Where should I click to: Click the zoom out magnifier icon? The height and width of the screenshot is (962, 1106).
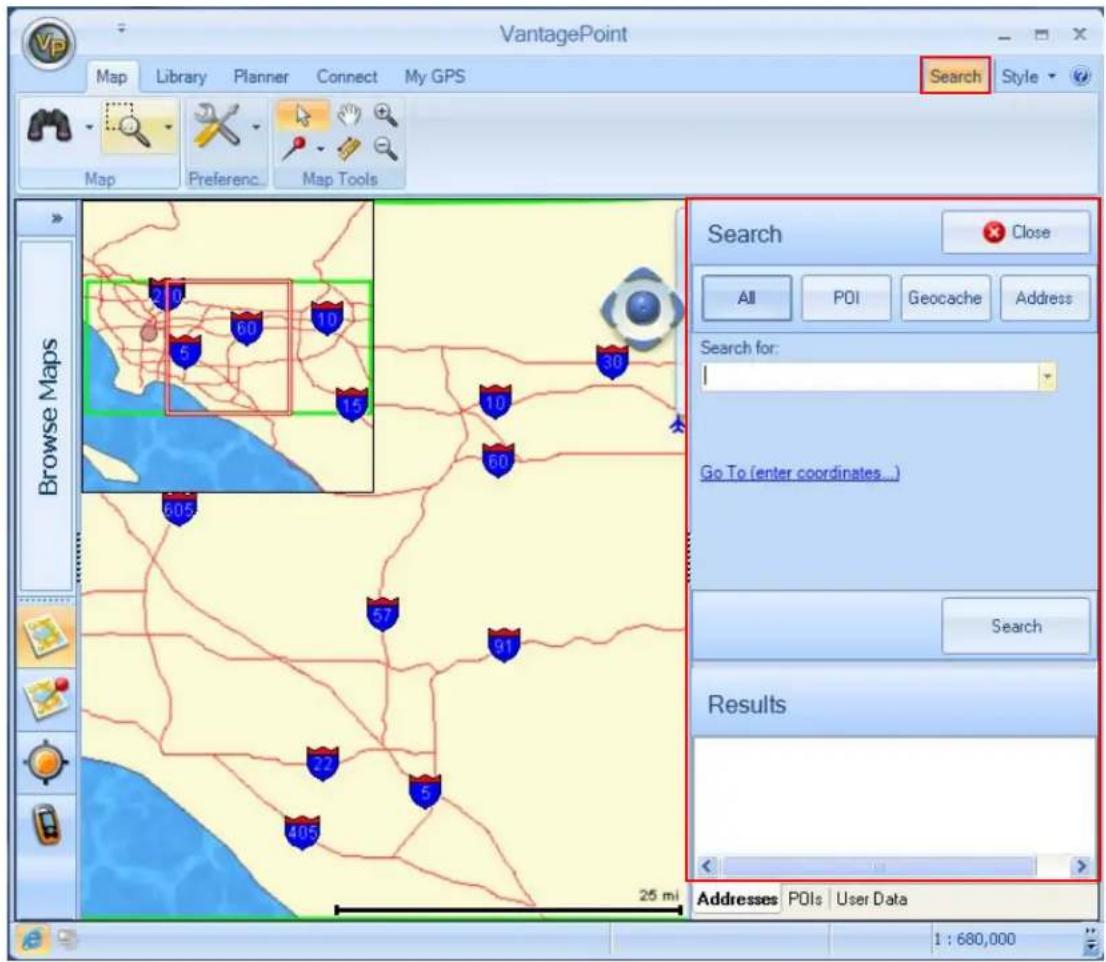point(385,148)
